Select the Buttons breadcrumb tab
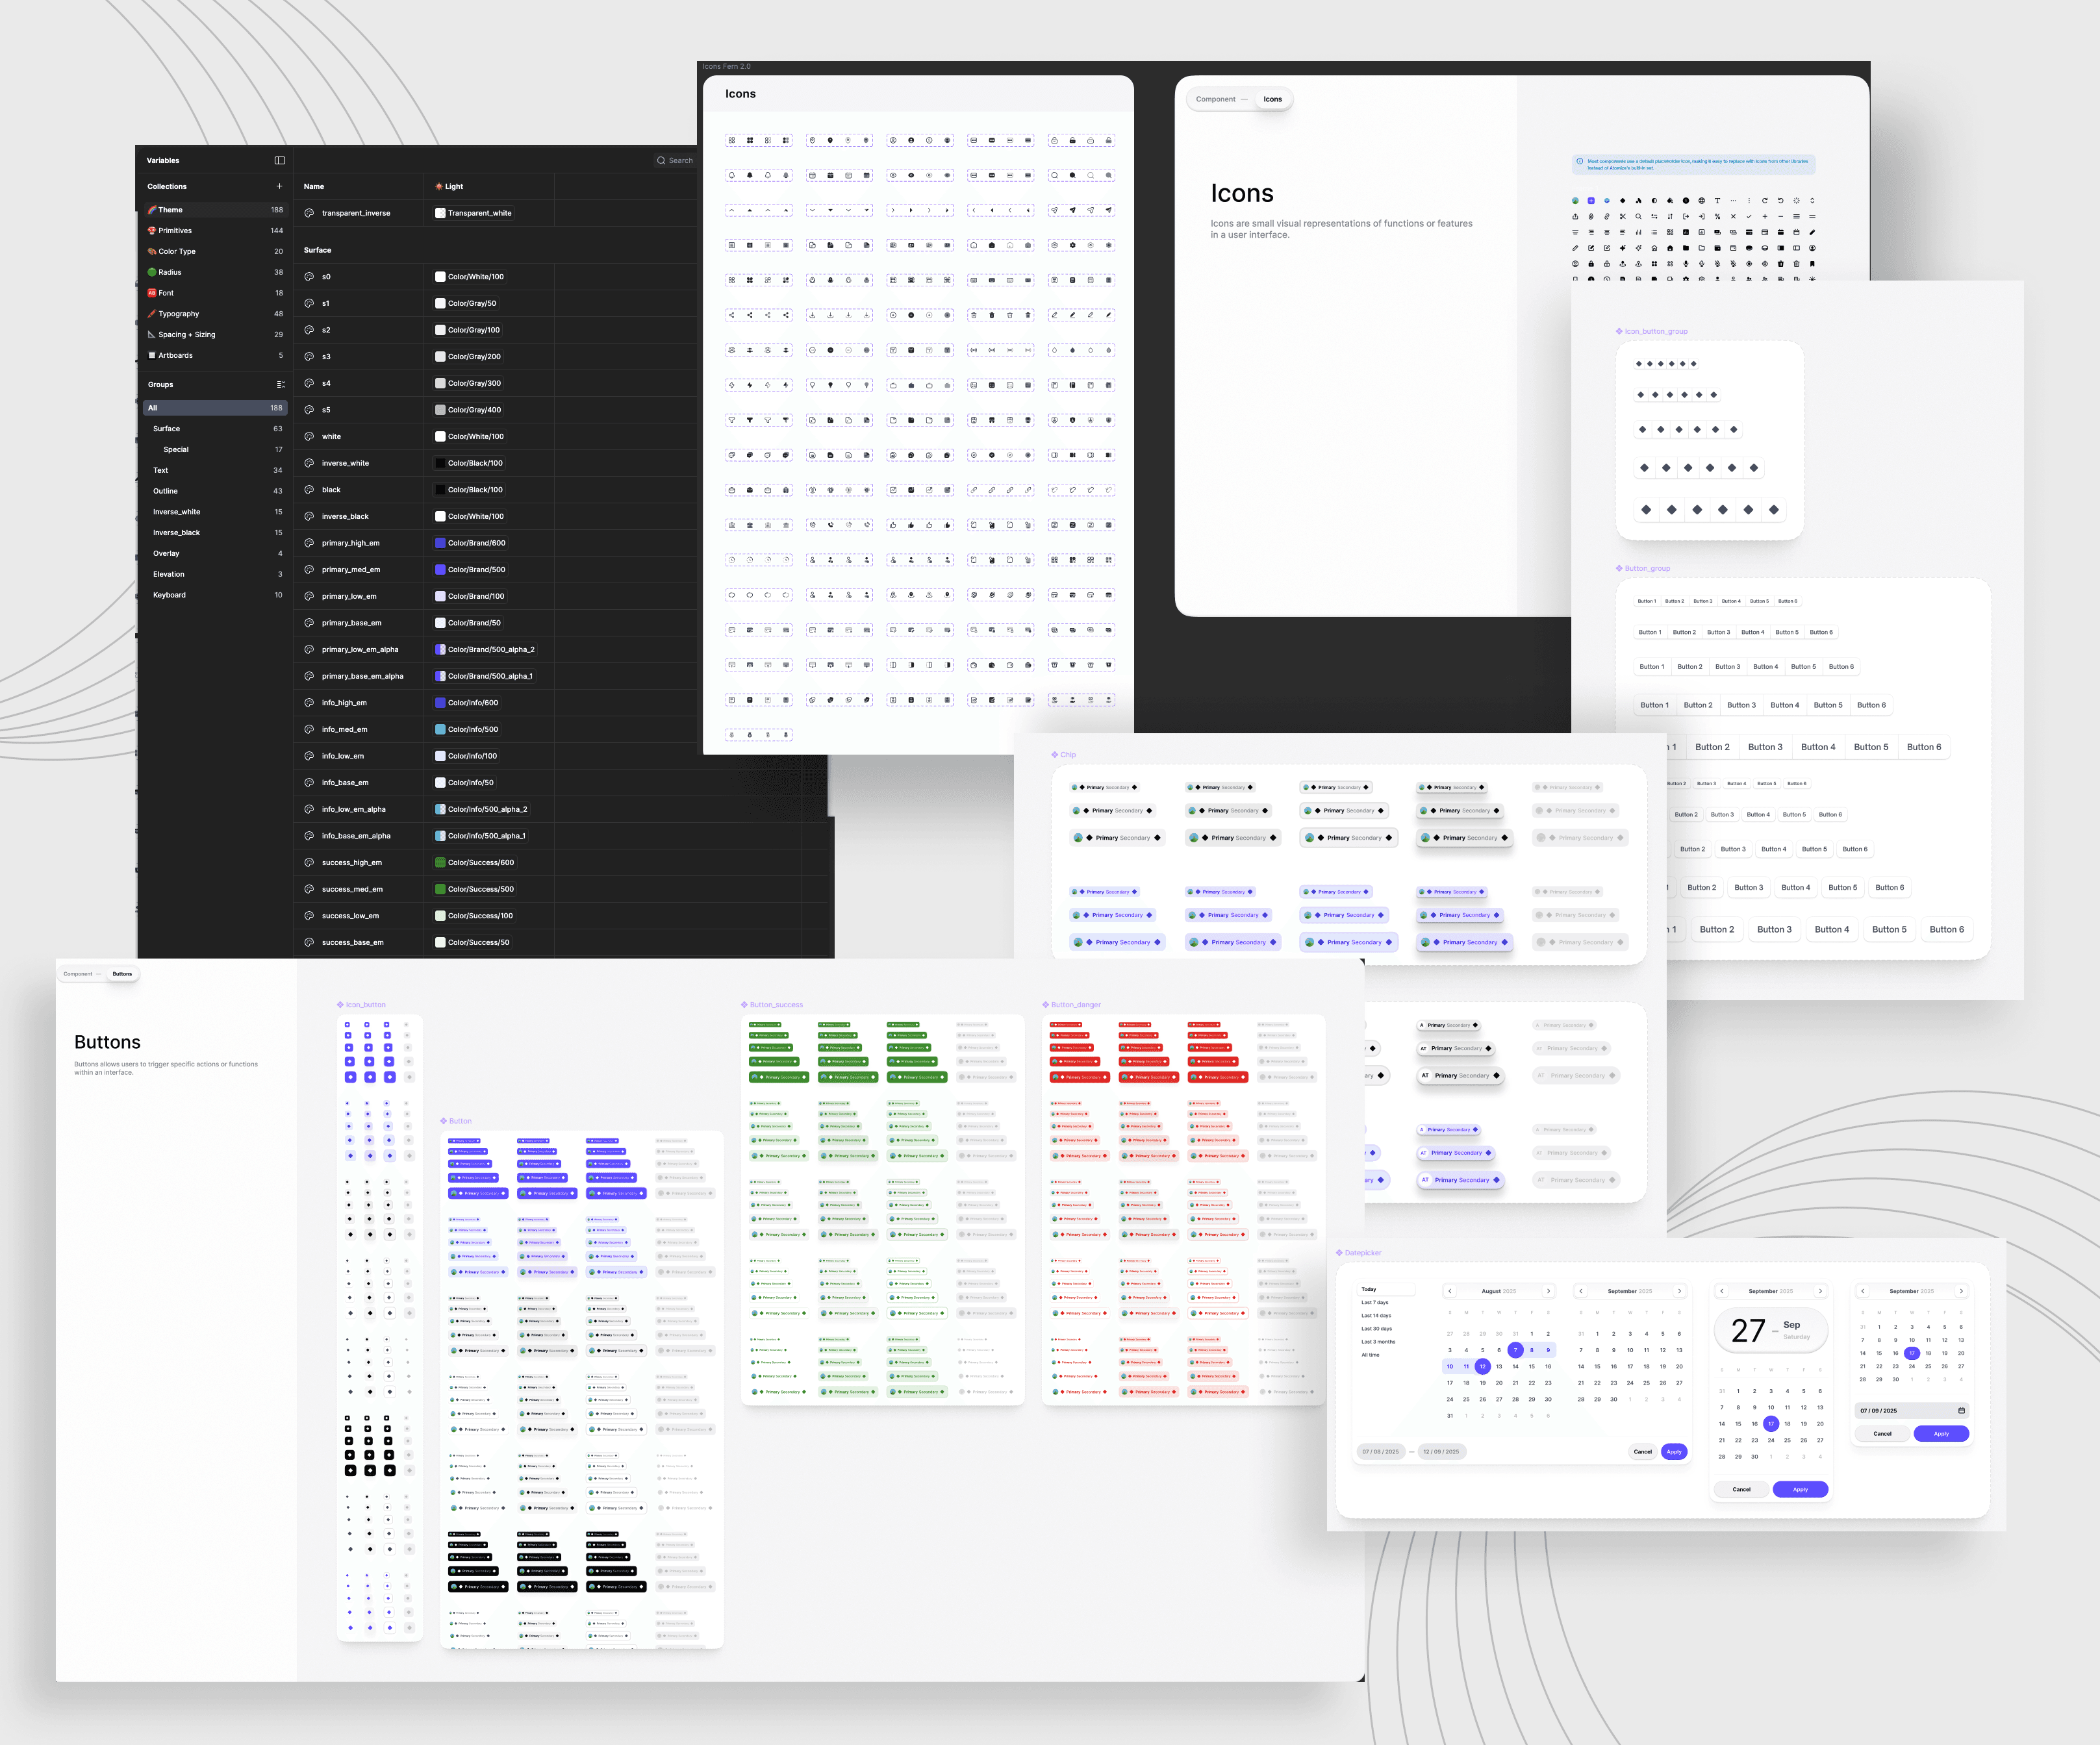The width and height of the screenshot is (2100, 1745). pos(122,974)
